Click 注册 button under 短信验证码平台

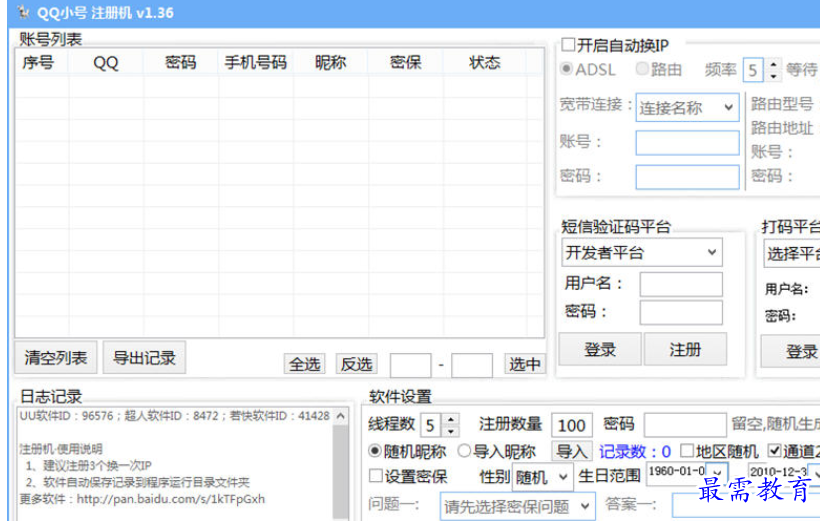[x=685, y=349]
